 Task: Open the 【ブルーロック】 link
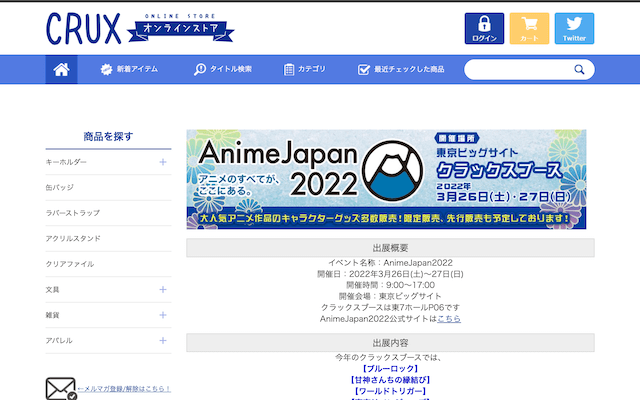click(x=390, y=369)
